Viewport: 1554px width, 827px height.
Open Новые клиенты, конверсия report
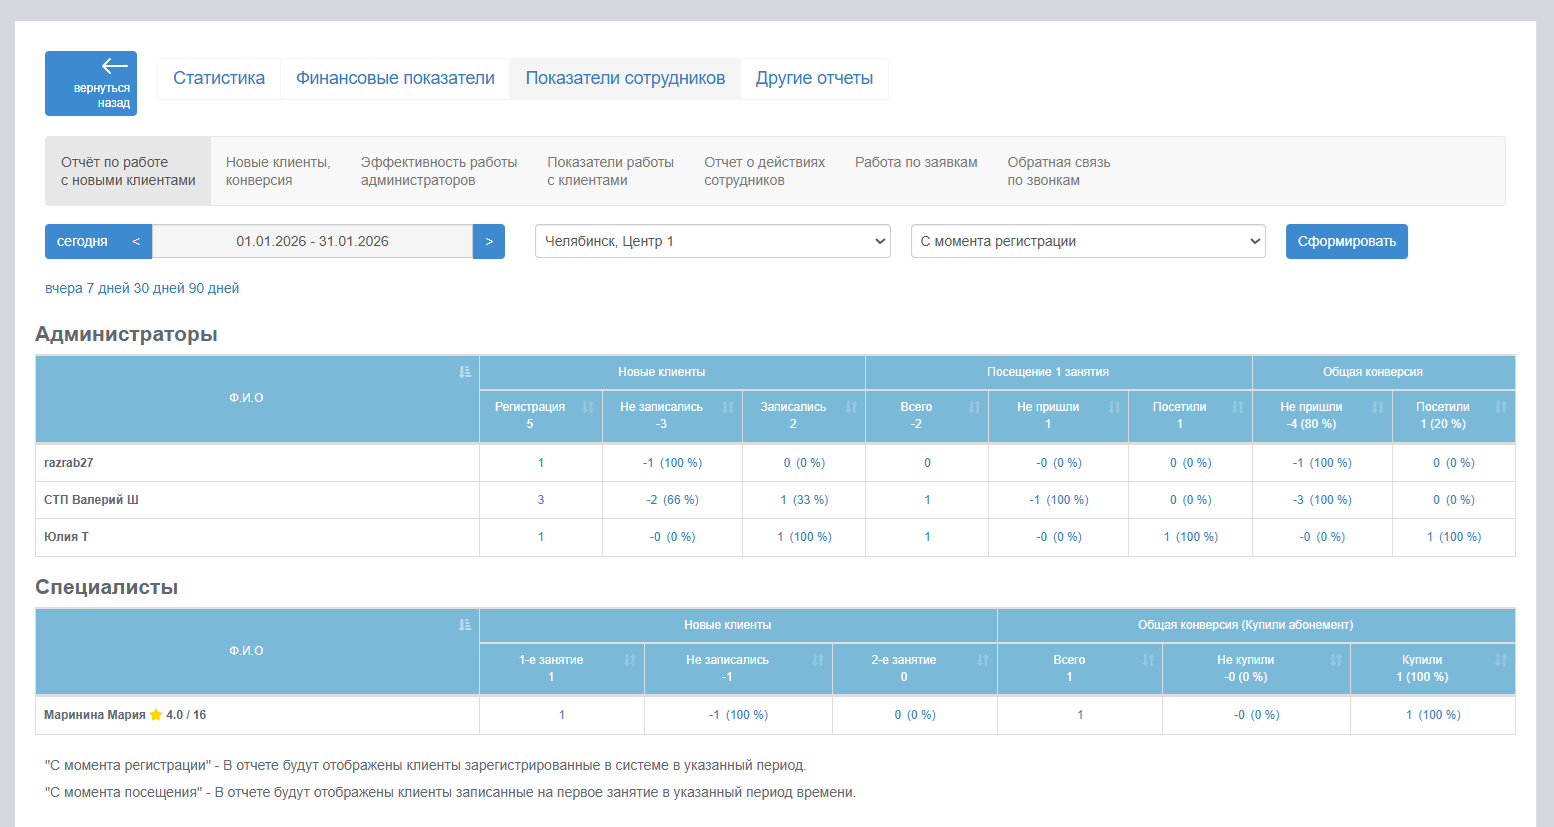[x=278, y=171]
